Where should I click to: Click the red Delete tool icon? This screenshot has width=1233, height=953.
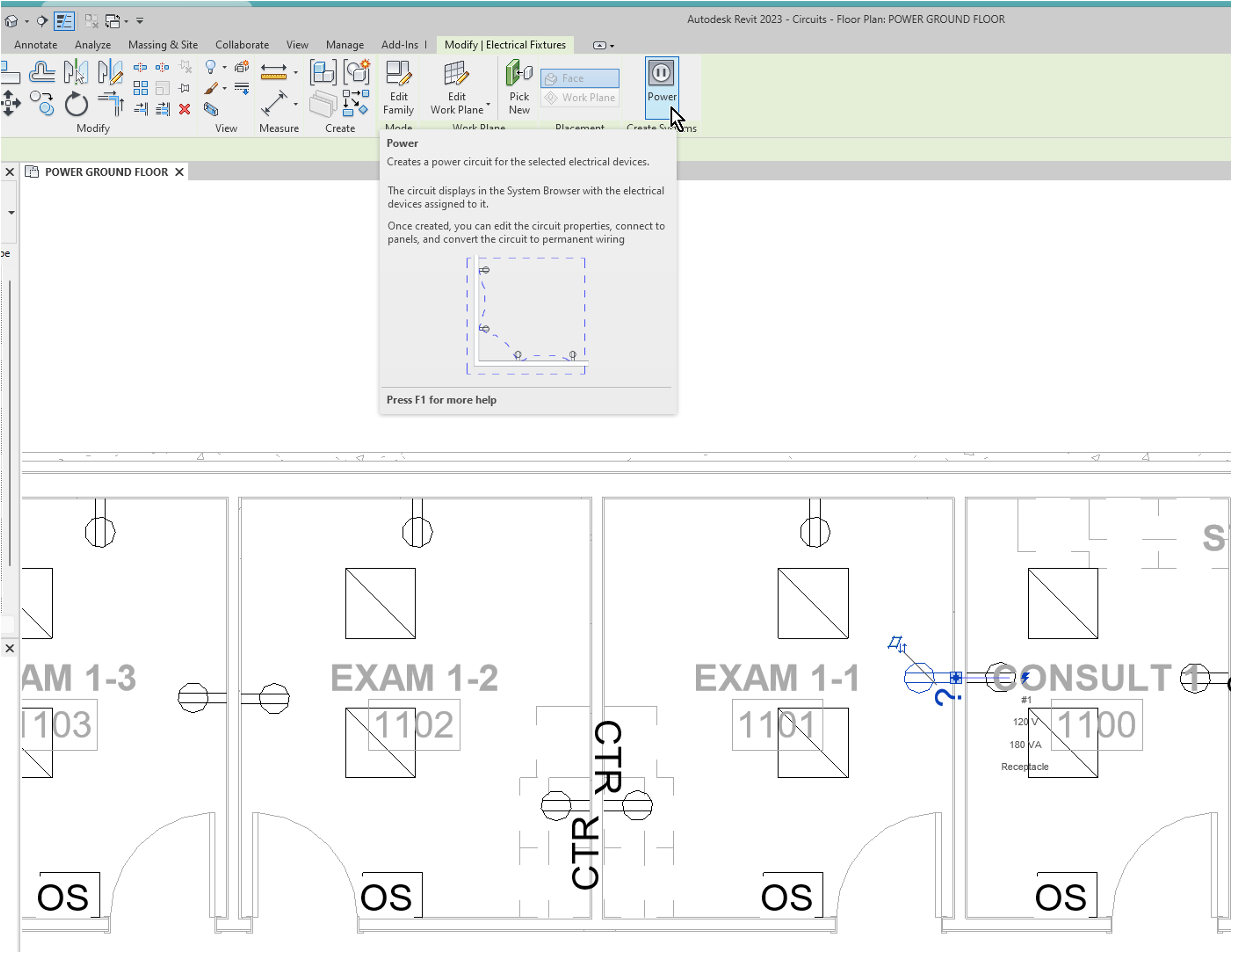(x=185, y=110)
